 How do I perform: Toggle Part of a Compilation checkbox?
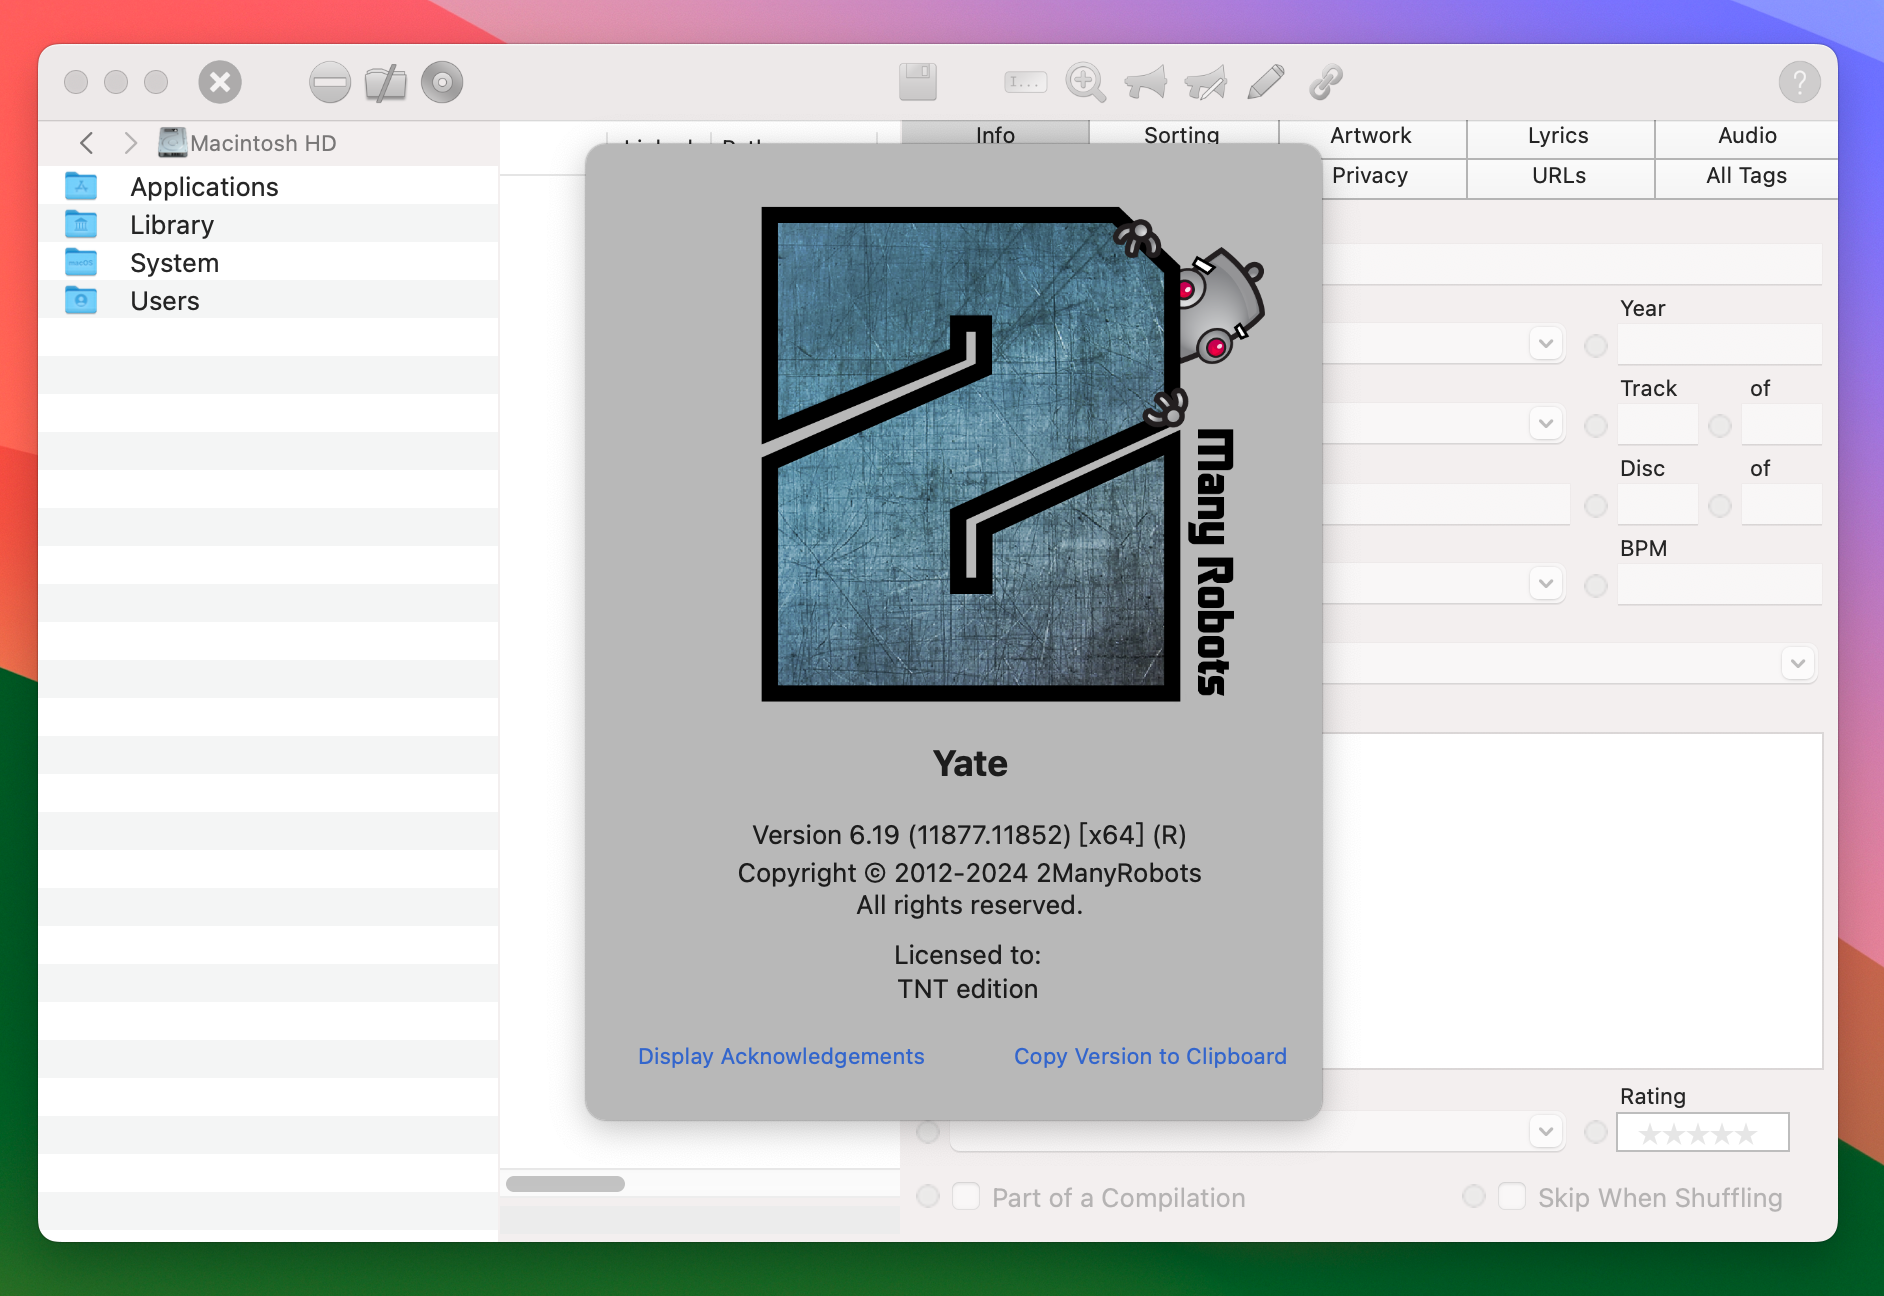pyautogui.click(x=966, y=1196)
